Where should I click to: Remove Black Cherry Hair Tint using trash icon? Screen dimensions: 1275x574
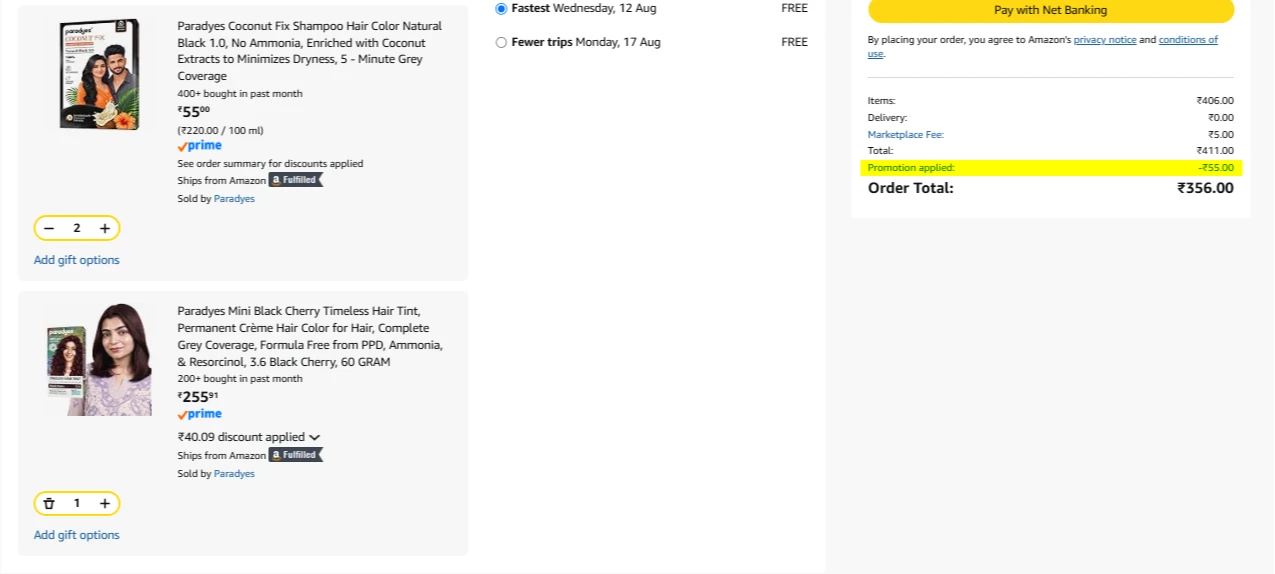point(49,503)
